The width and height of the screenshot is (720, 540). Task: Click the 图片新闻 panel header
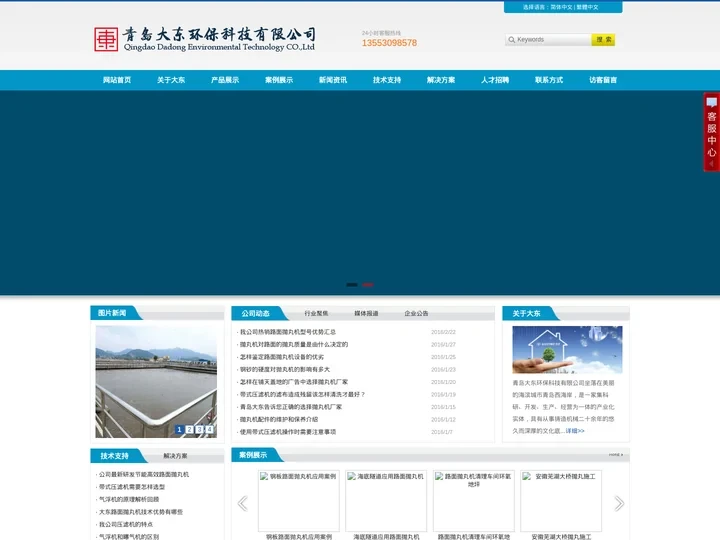(x=112, y=313)
